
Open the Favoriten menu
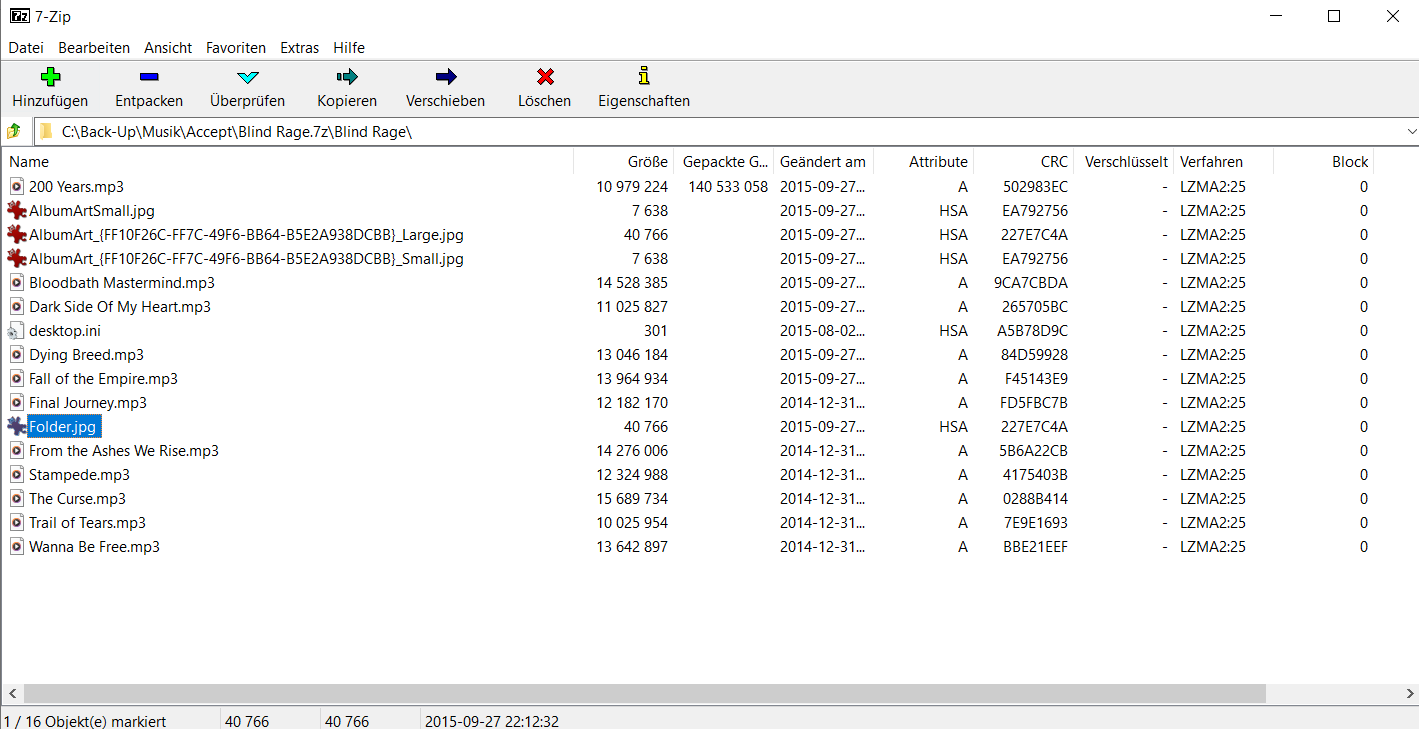[x=236, y=48]
